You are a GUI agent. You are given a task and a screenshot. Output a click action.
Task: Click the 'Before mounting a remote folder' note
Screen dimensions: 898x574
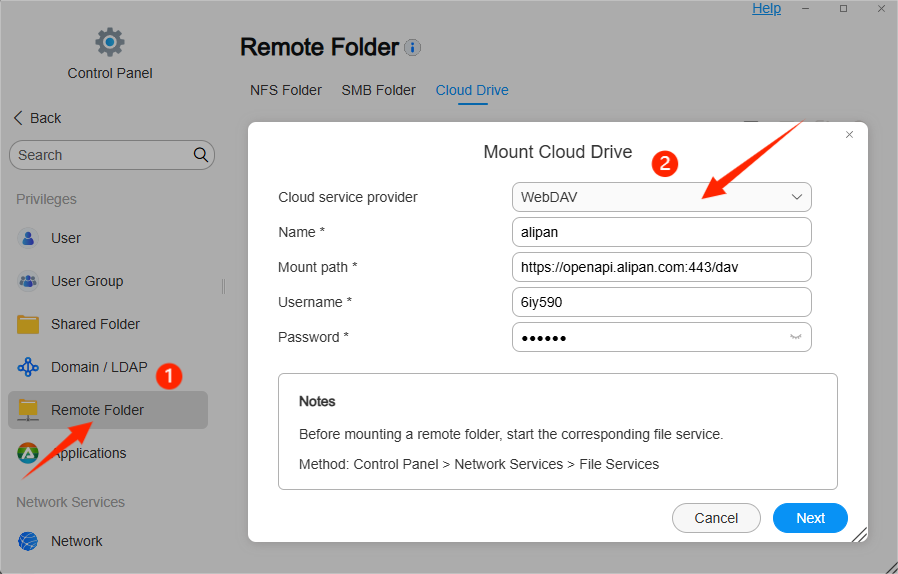click(x=511, y=434)
